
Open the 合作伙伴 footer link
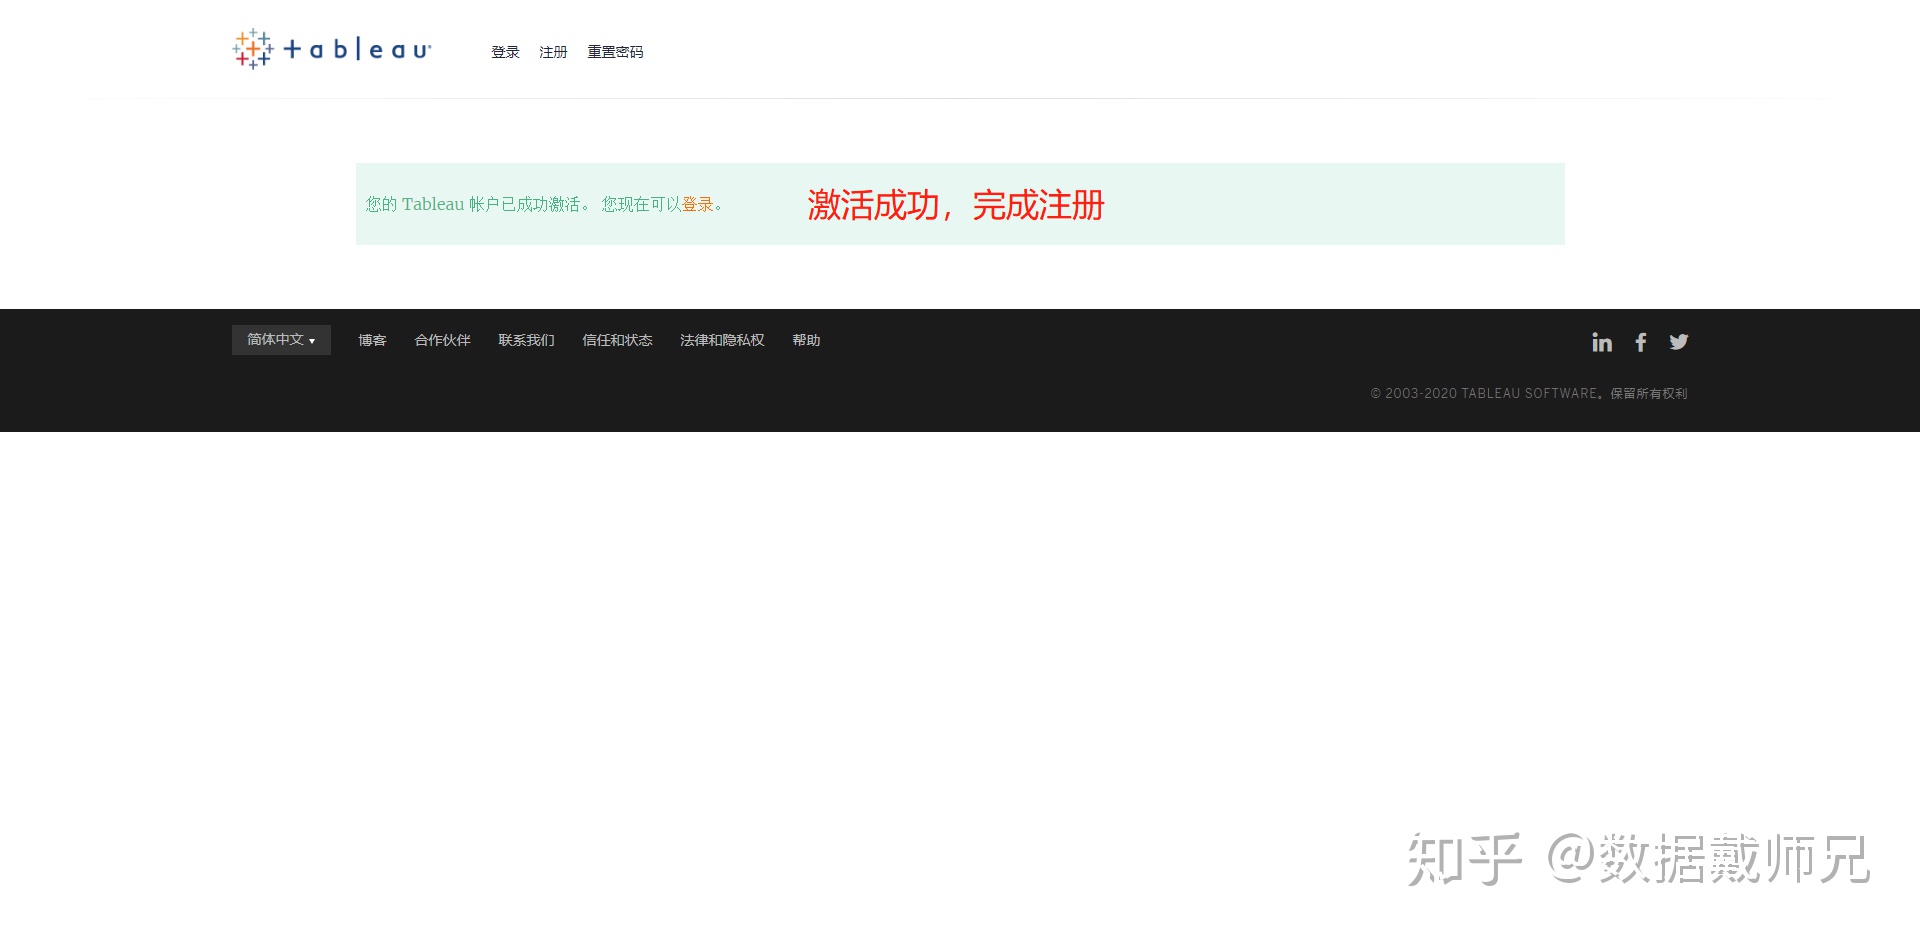tap(442, 340)
